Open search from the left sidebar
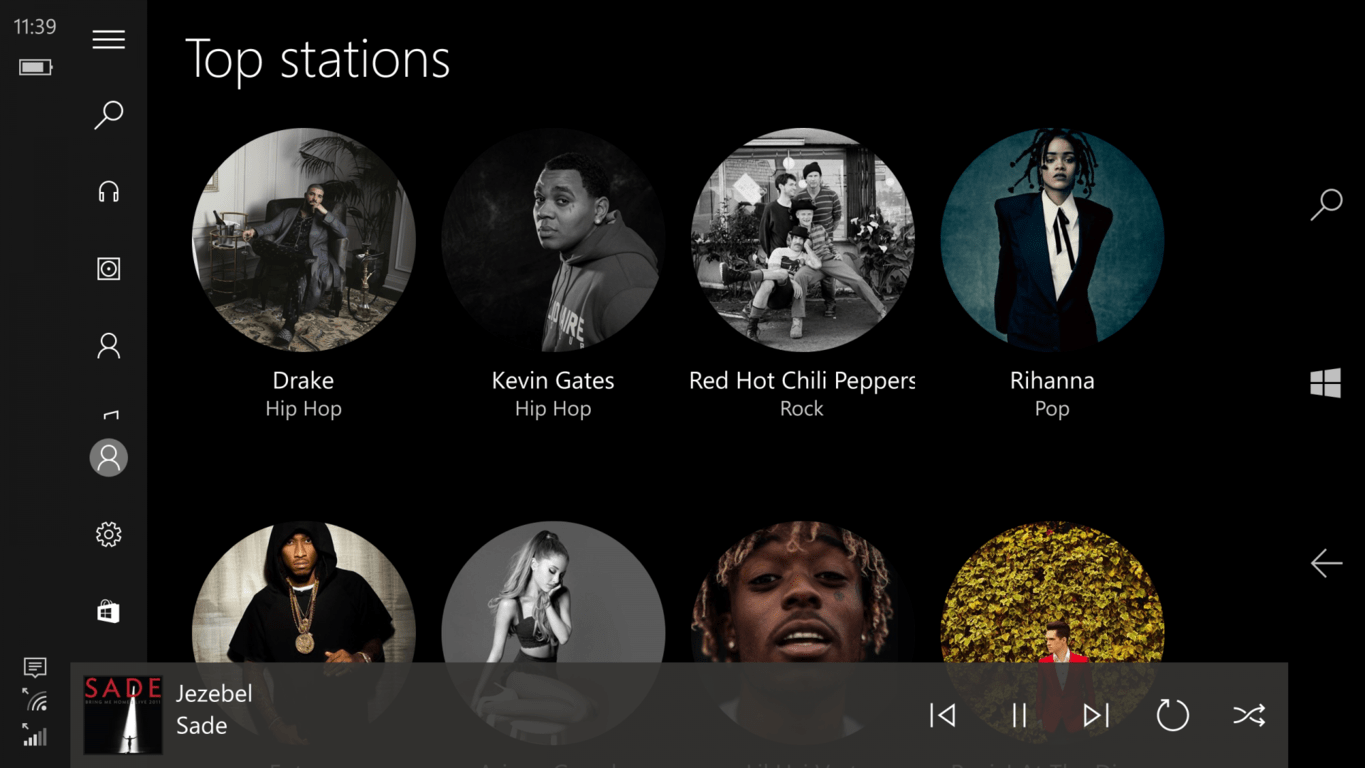Image resolution: width=1365 pixels, height=768 pixels. pyautogui.click(x=109, y=115)
